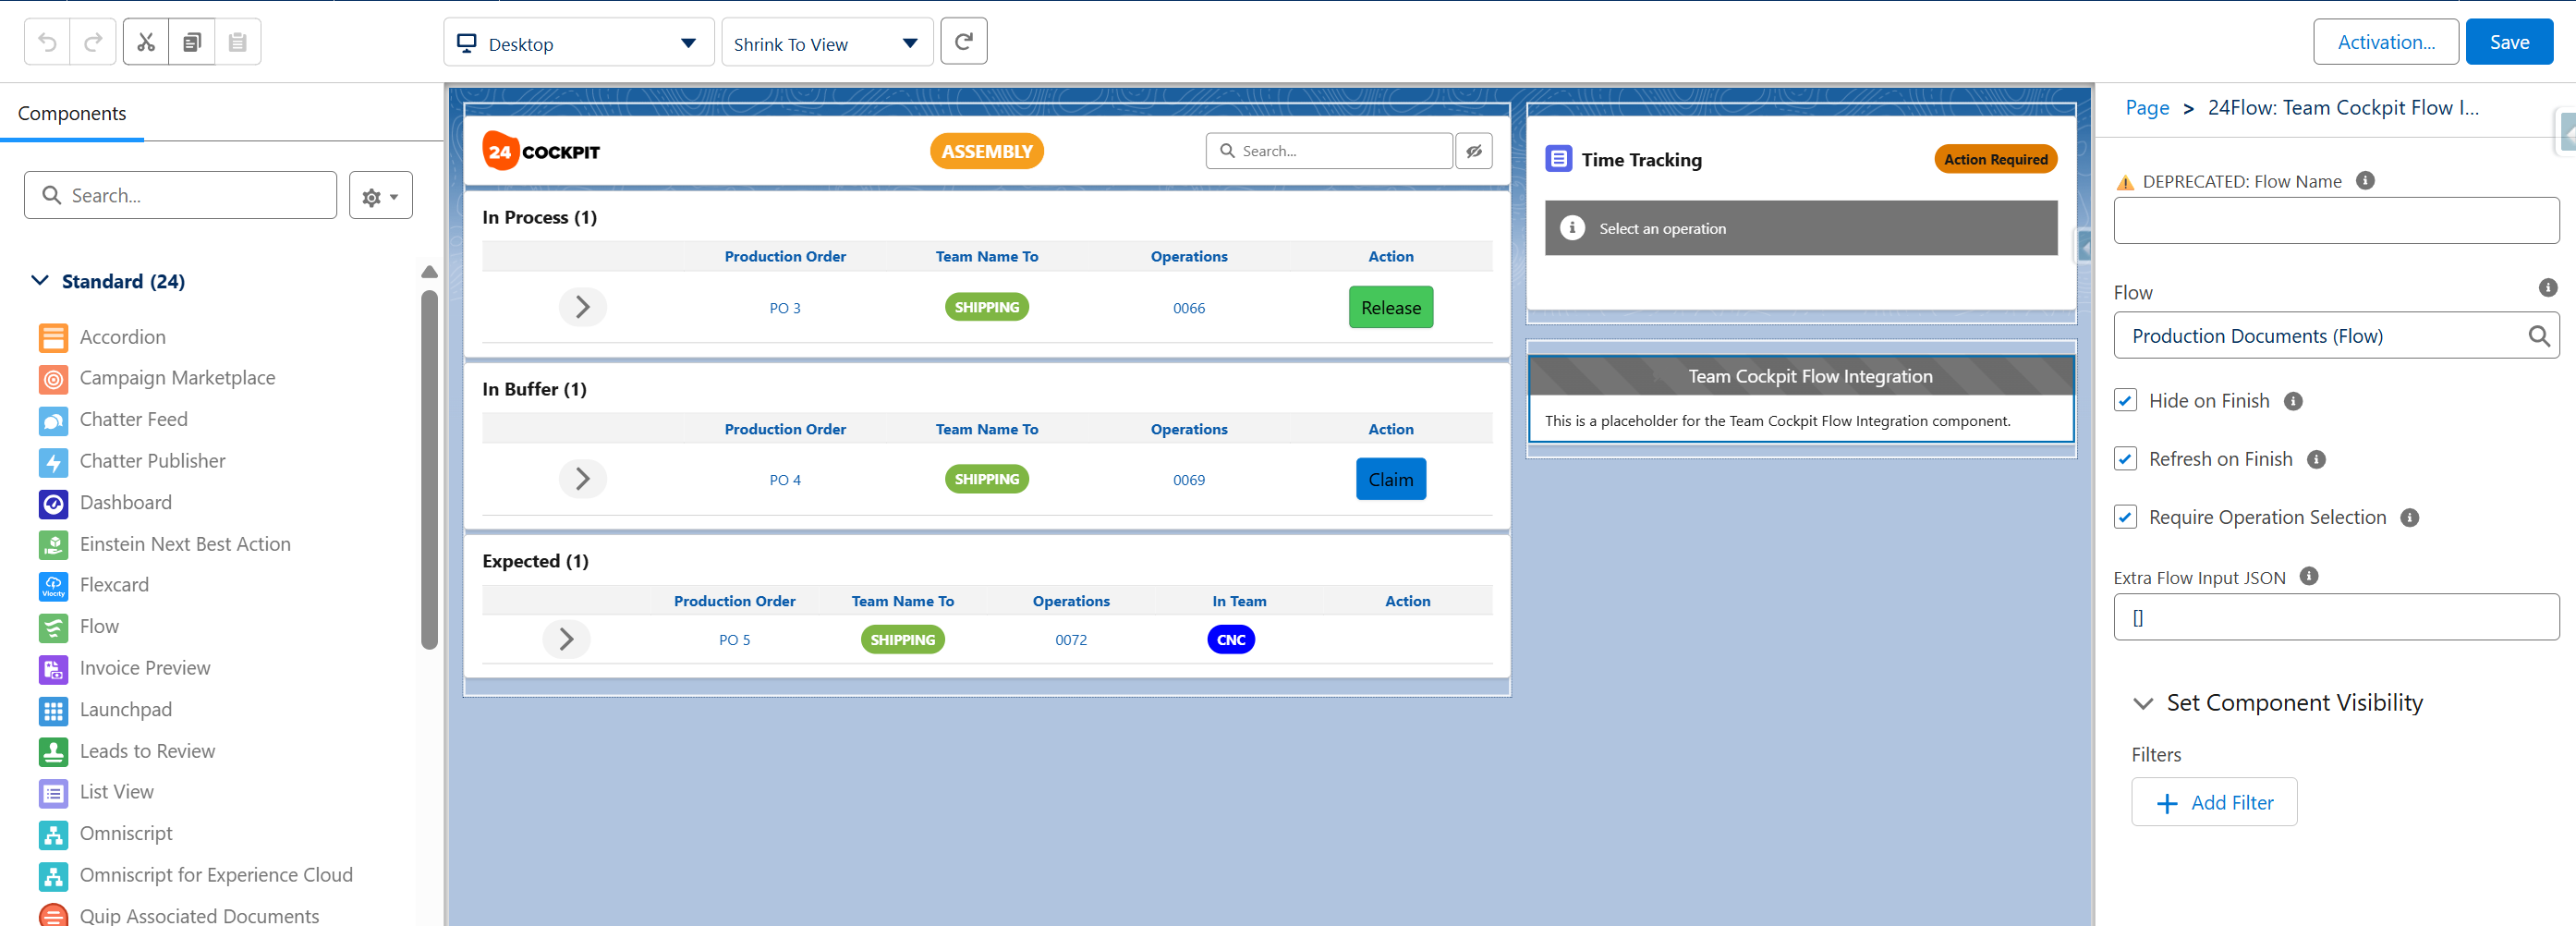The height and width of the screenshot is (926, 2576).
Task: Click the Time Tracking document icon
Action: (1558, 159)
